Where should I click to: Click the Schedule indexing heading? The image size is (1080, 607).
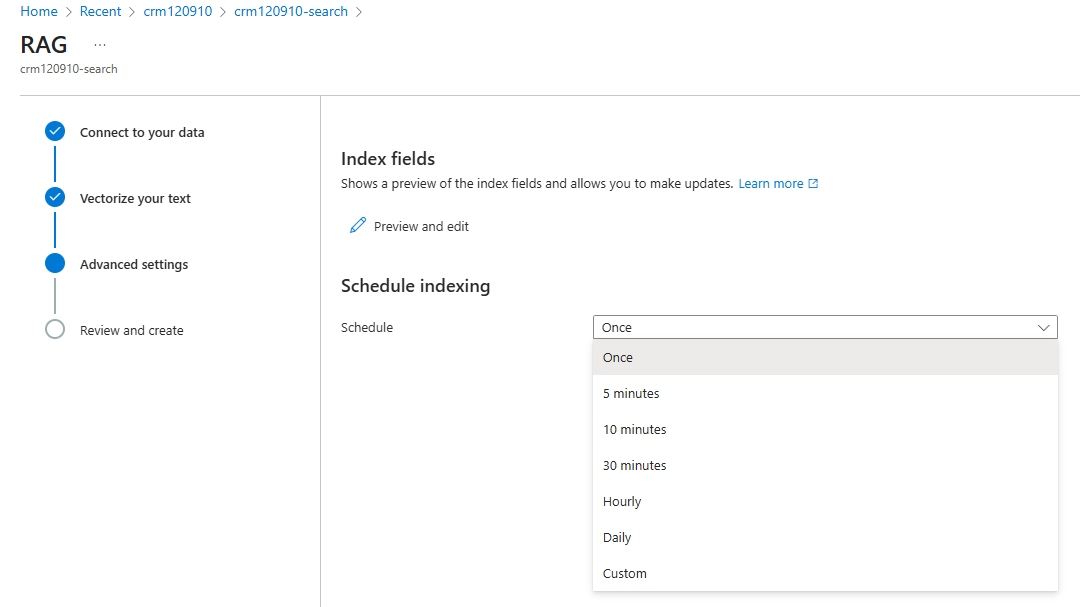coord(415,286)
